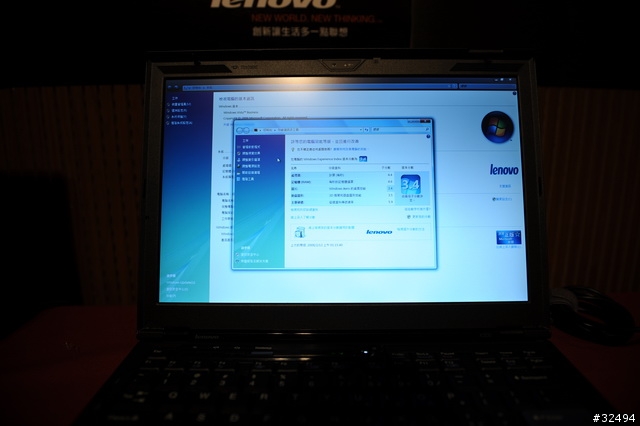640x426 pixels.
Task: Click the shield settings link in System window
Action: [x=502, y=199]
